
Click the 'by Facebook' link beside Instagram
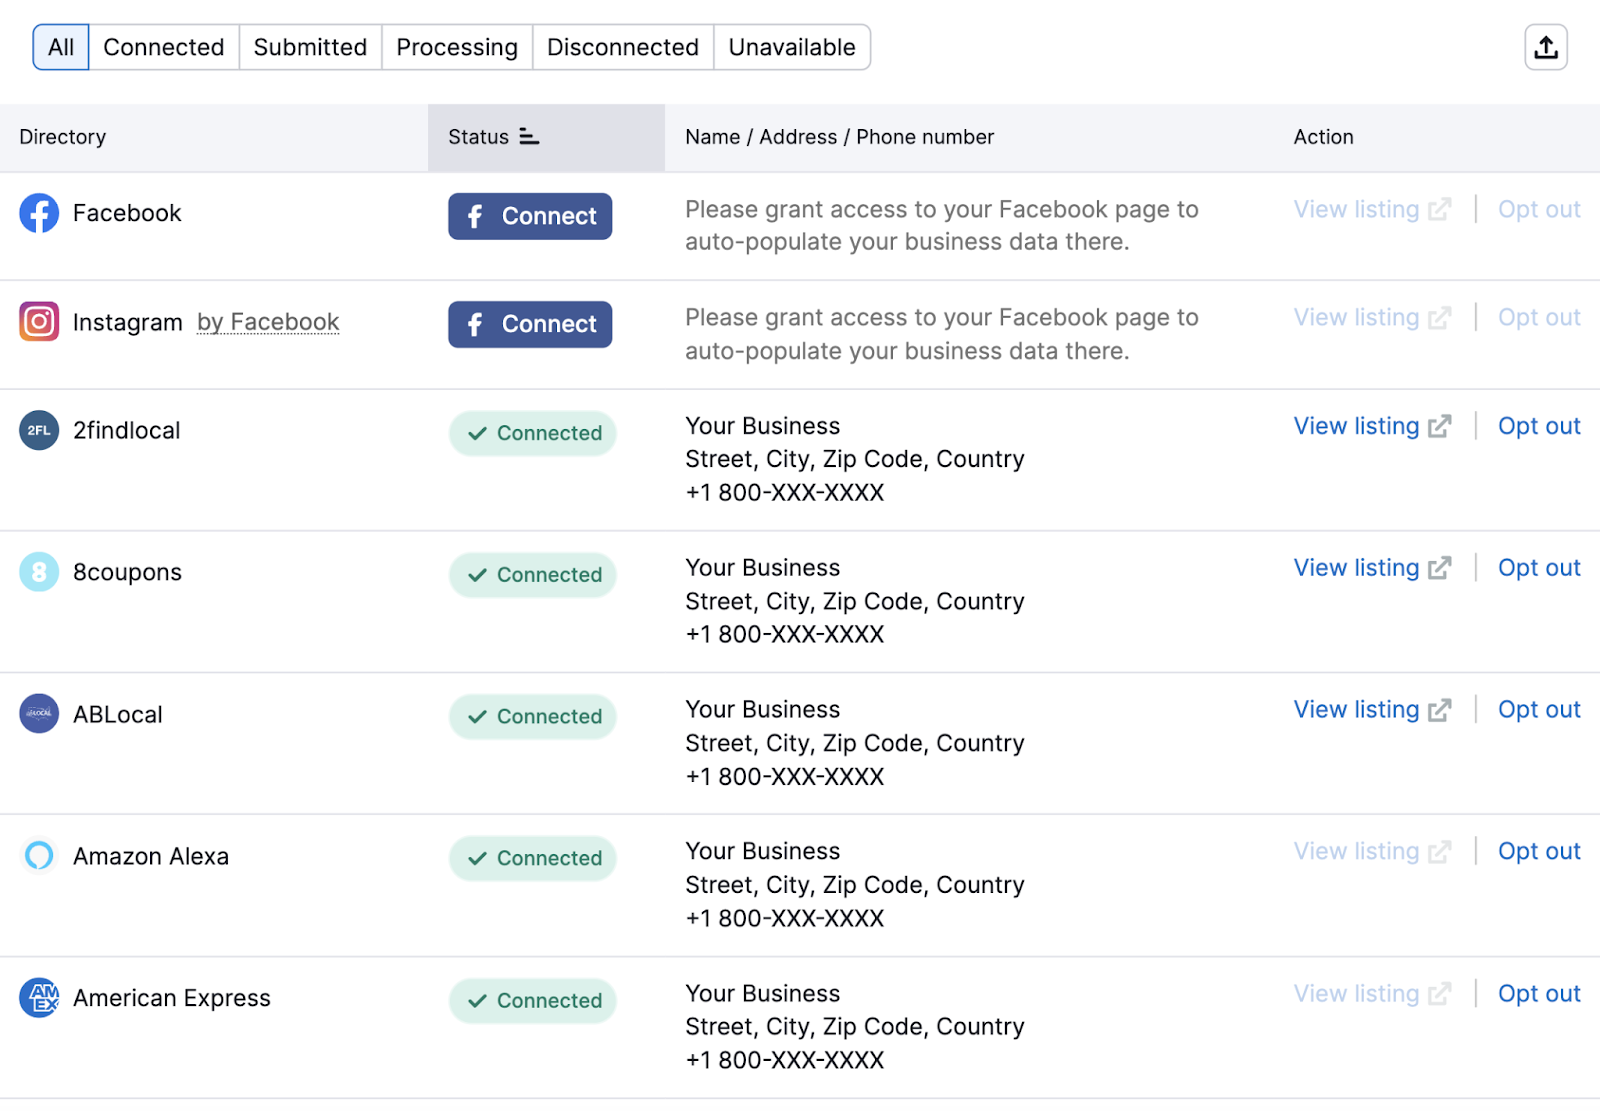[x=268, y=322]
